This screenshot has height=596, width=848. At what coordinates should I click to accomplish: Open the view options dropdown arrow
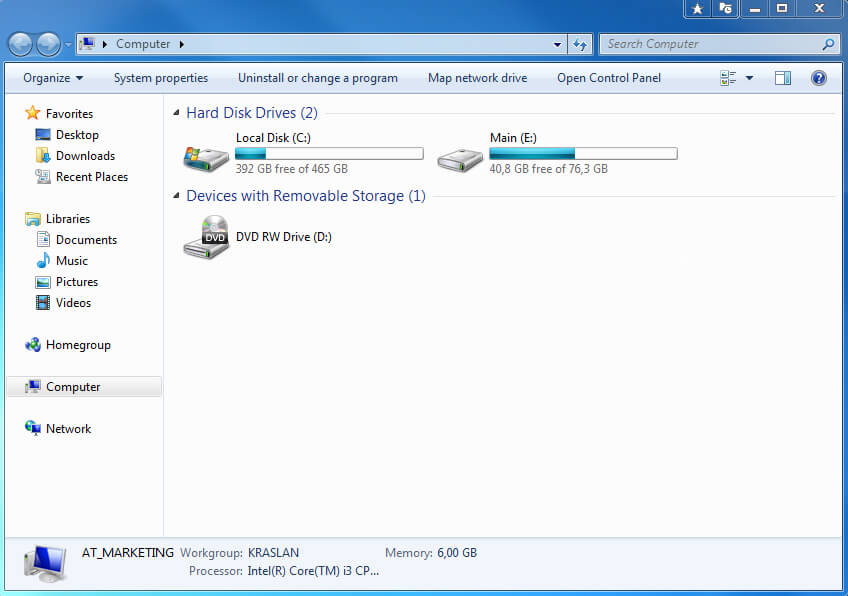pos(750,78)
